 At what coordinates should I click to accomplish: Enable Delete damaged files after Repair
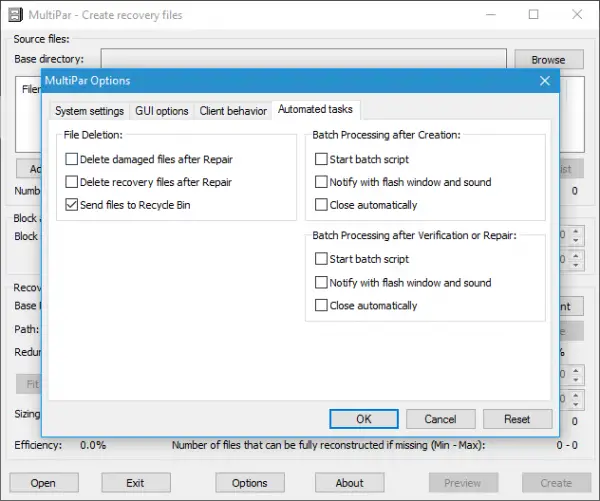pyautogui.click(x=72, y=159)
